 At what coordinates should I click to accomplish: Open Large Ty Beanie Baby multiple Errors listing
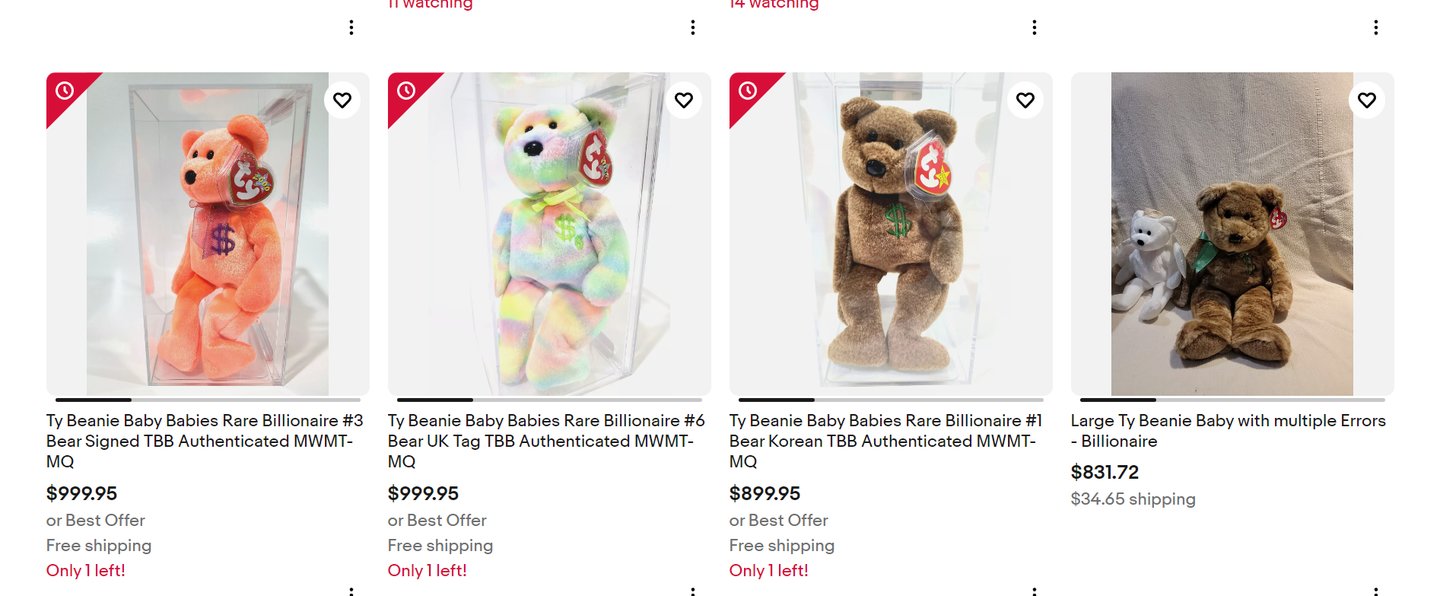[x=1228, y=431]
